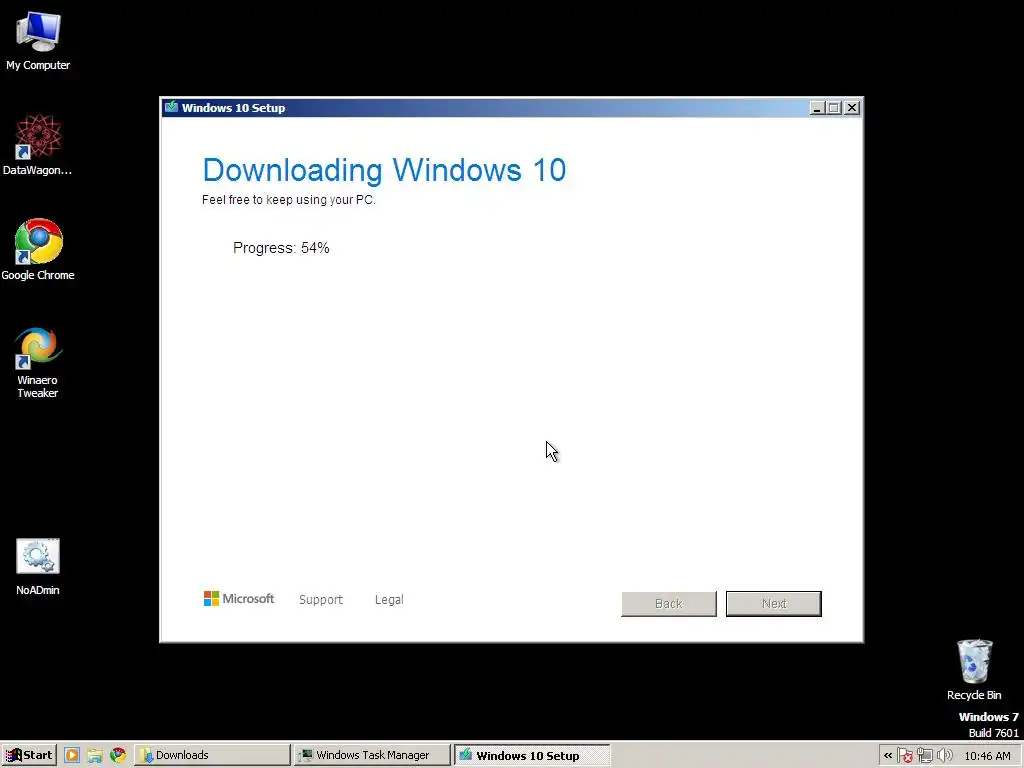
Task: Launch Windows Media Player from quick launch
Action: tap(72, 756)
